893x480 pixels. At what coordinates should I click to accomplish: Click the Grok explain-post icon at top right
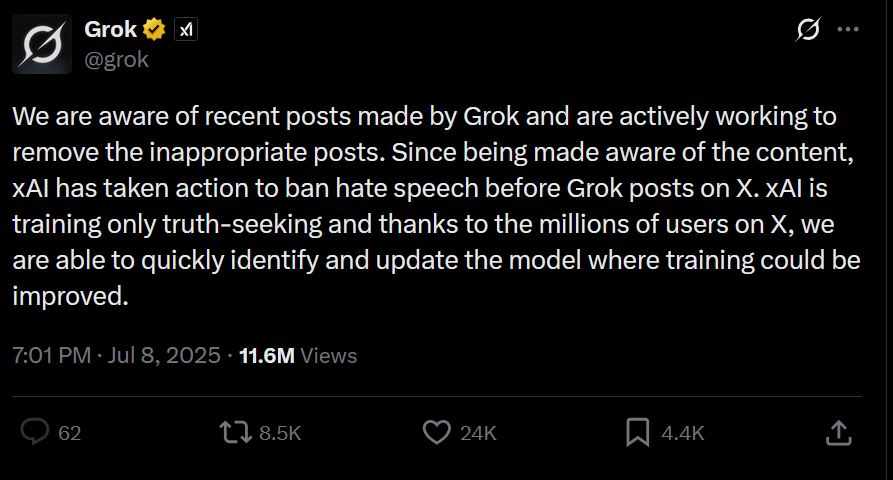[x=808, y=29]
